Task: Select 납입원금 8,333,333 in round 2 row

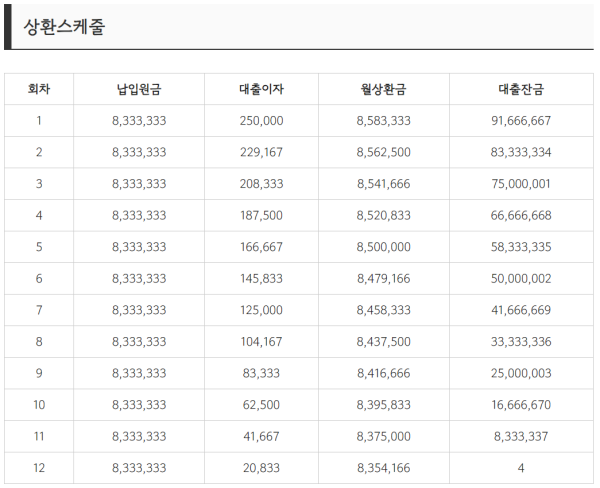Action: pos(139,152)
